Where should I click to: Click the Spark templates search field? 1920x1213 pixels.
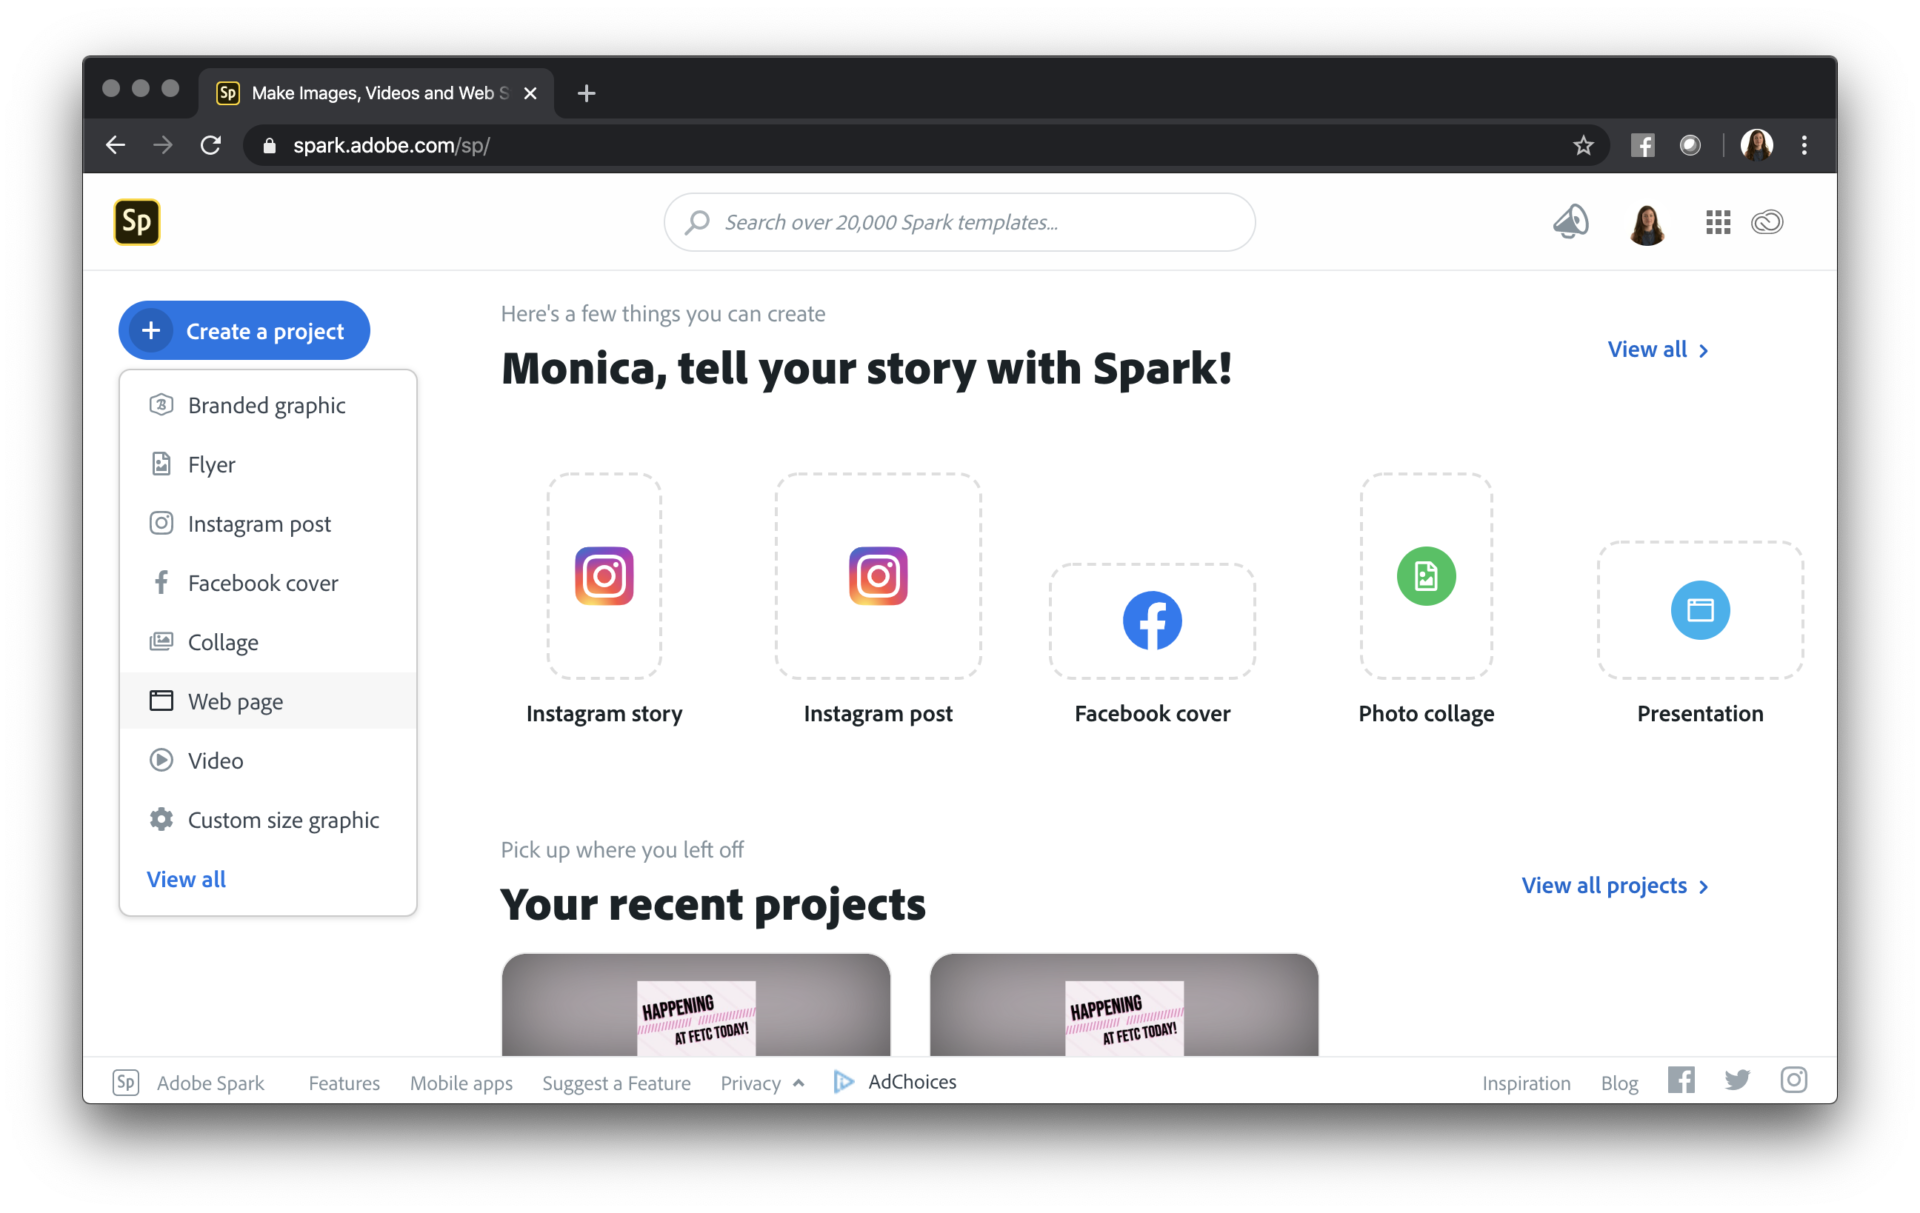coord(960,222)
